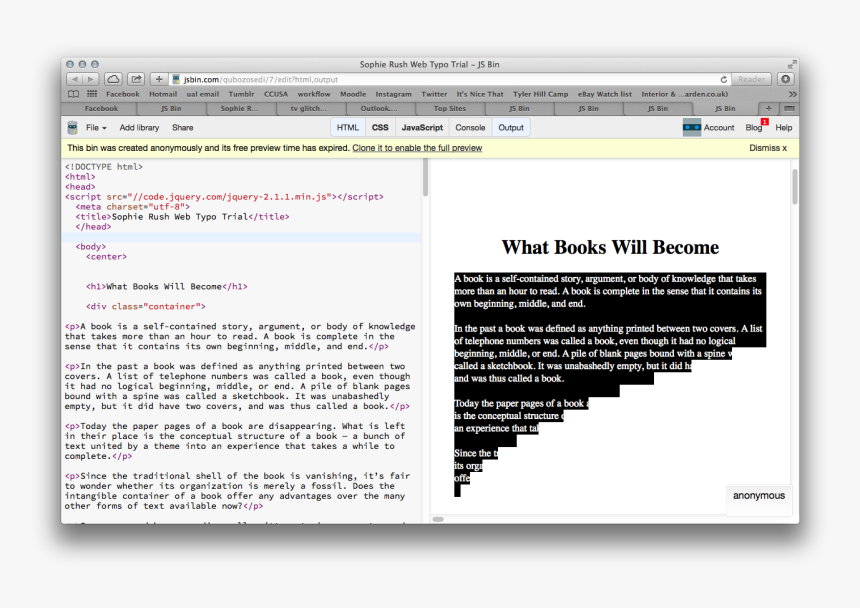Reload page with the refresh icon
Screen dimensions: 860x608
click(x=723, y=79)
